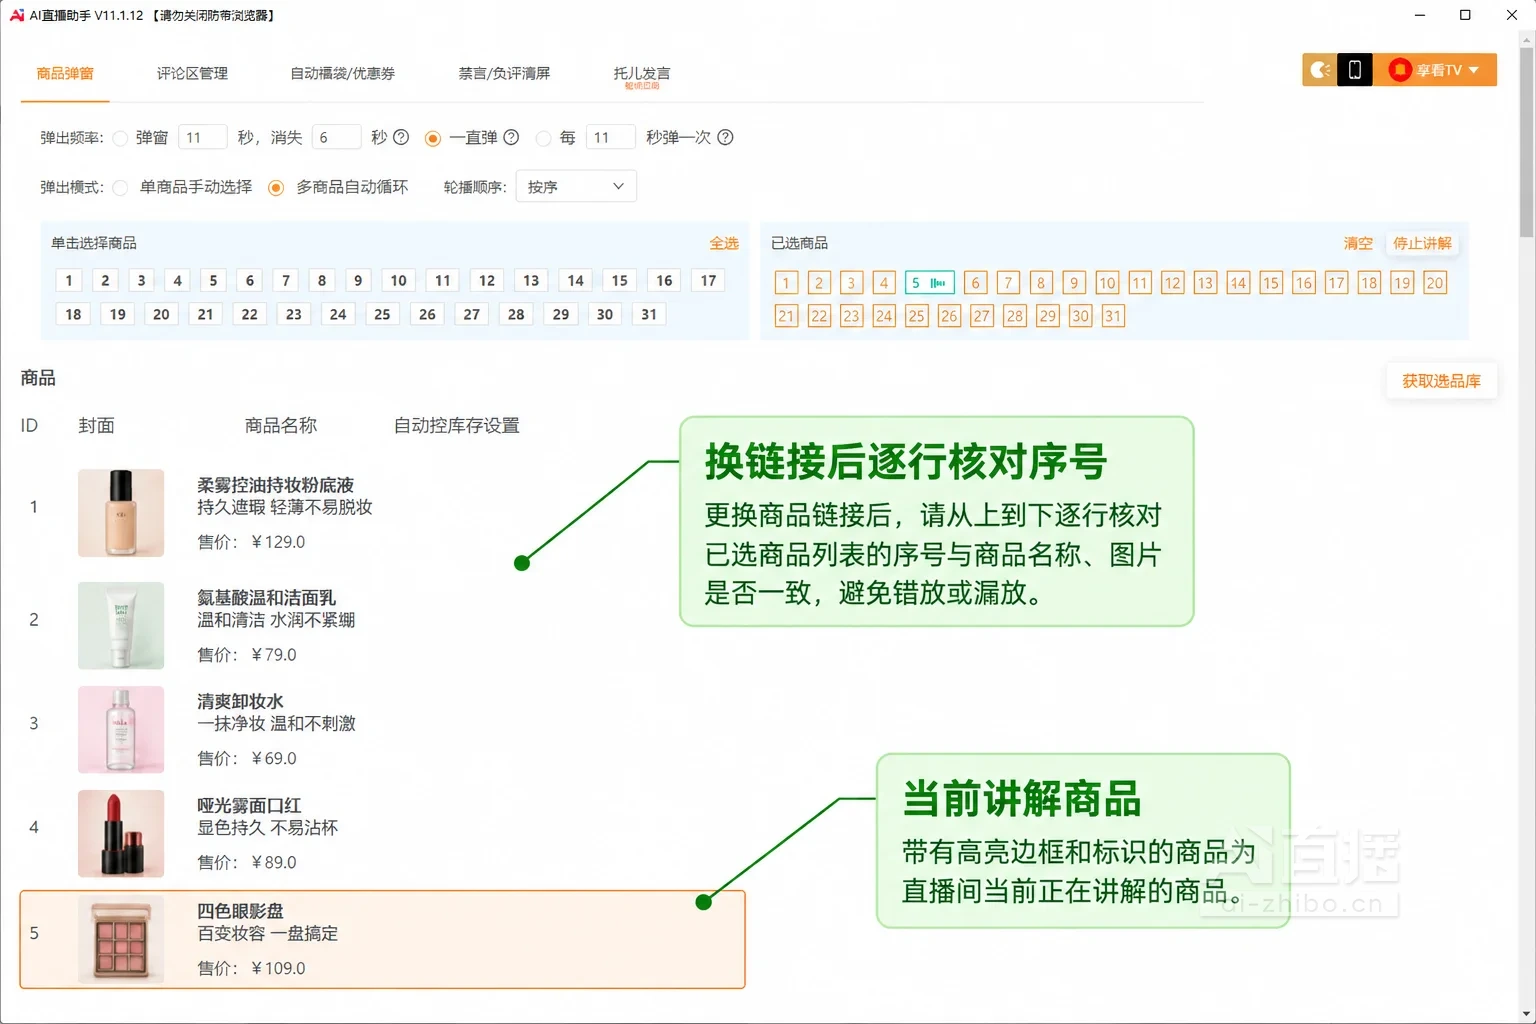Viewport: 1536px width, 1024px height.
Task: Click the black phone icon button
Action: click(1355, 70)
